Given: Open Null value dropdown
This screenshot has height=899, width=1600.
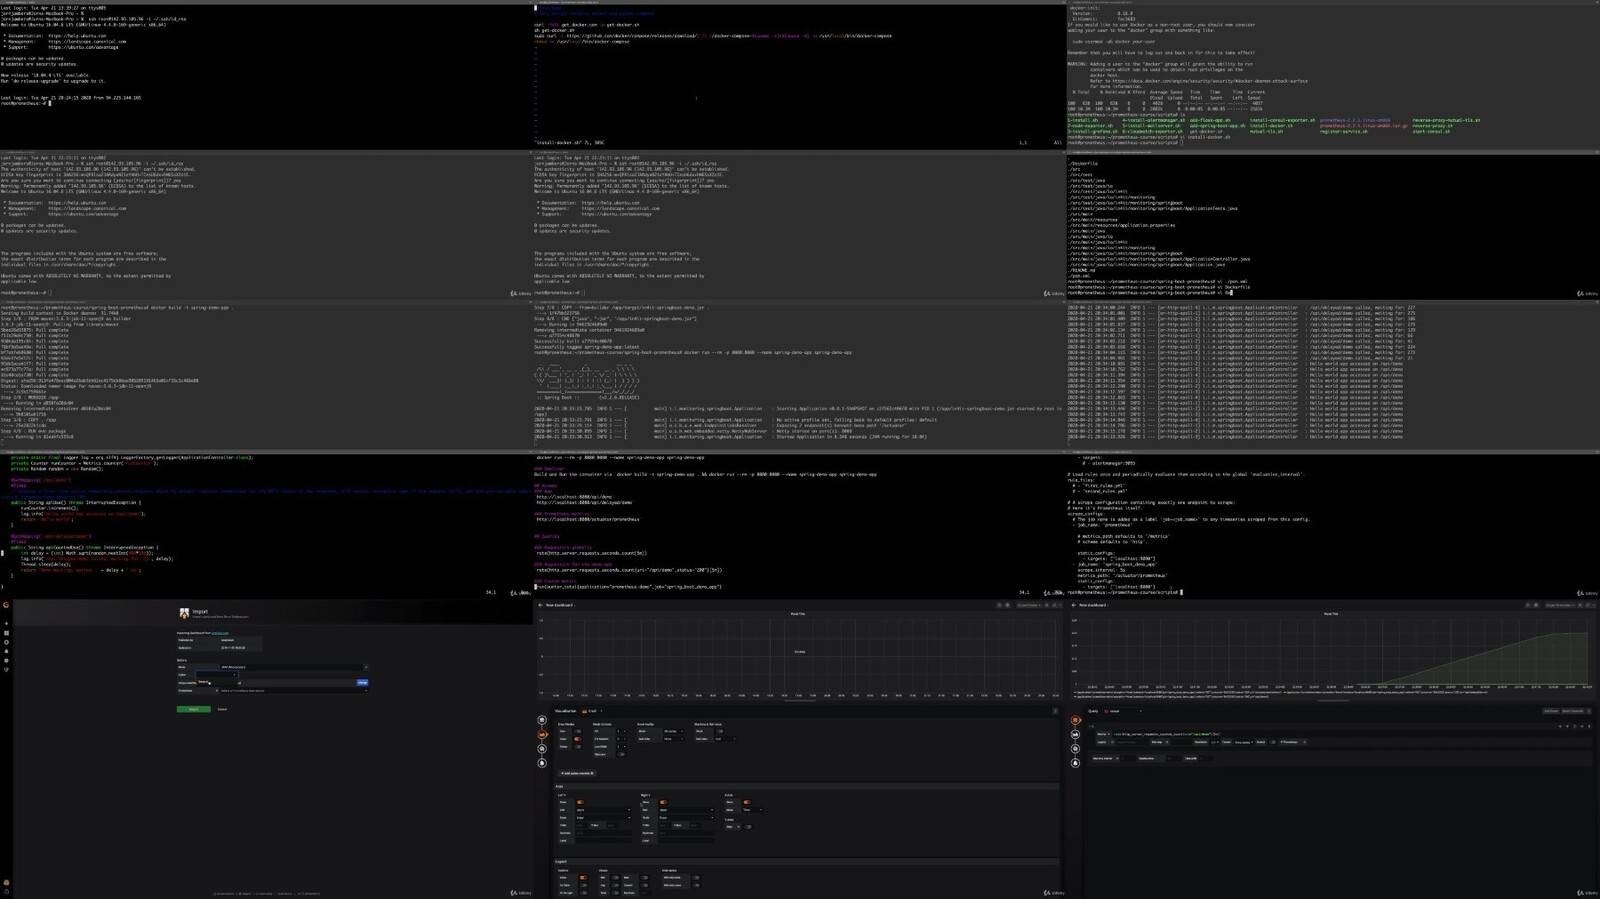Looking at the screenshot, I should 726,739.
